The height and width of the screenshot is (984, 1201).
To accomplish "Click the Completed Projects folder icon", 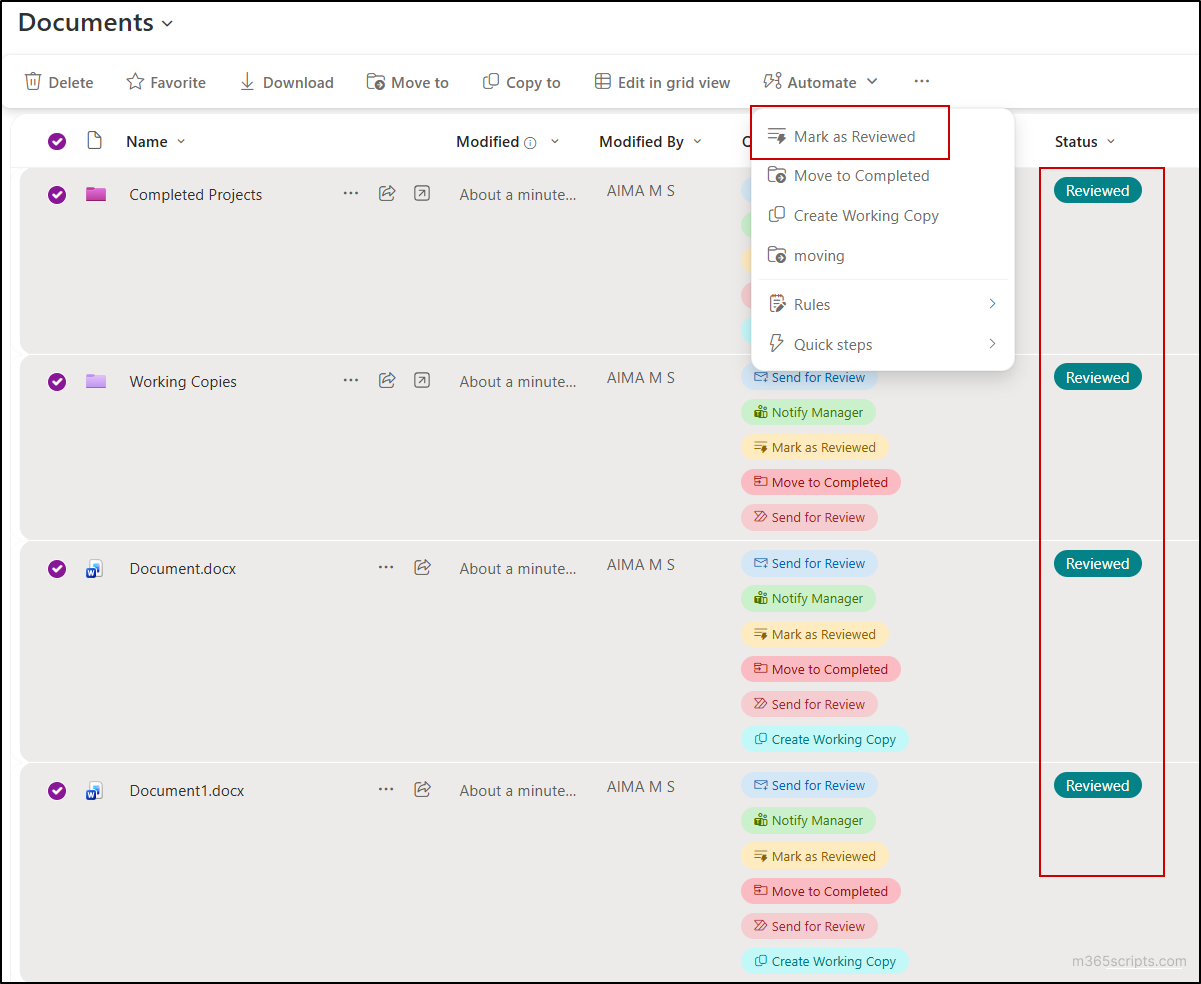I will [x=96, y=194].
